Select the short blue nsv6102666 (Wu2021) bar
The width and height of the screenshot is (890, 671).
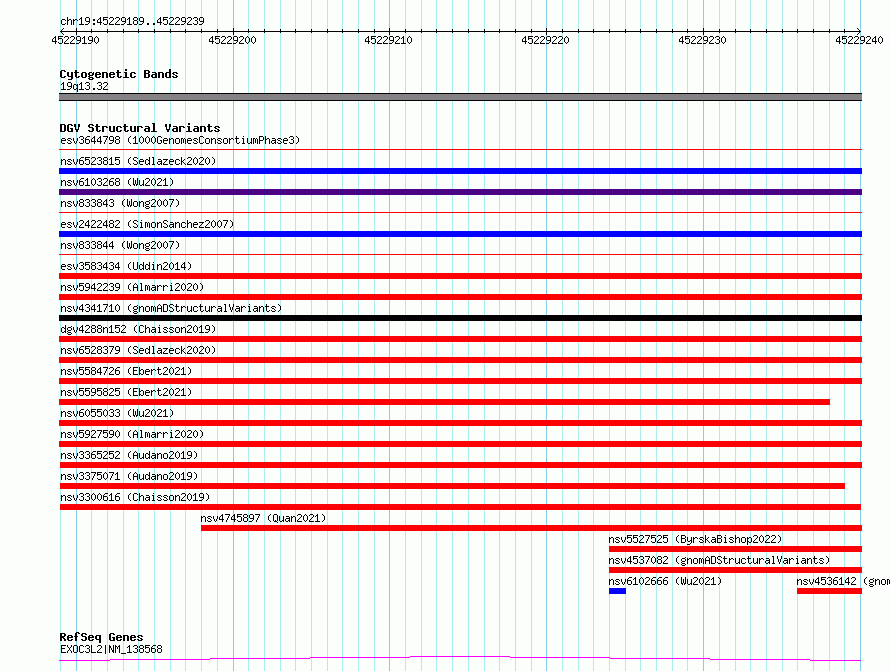point(617,591)
